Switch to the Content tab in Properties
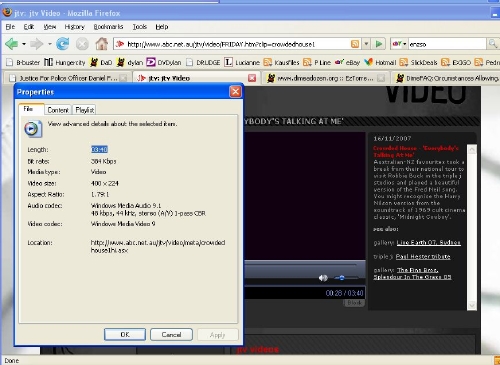500x365 pixels. [58, 110]
